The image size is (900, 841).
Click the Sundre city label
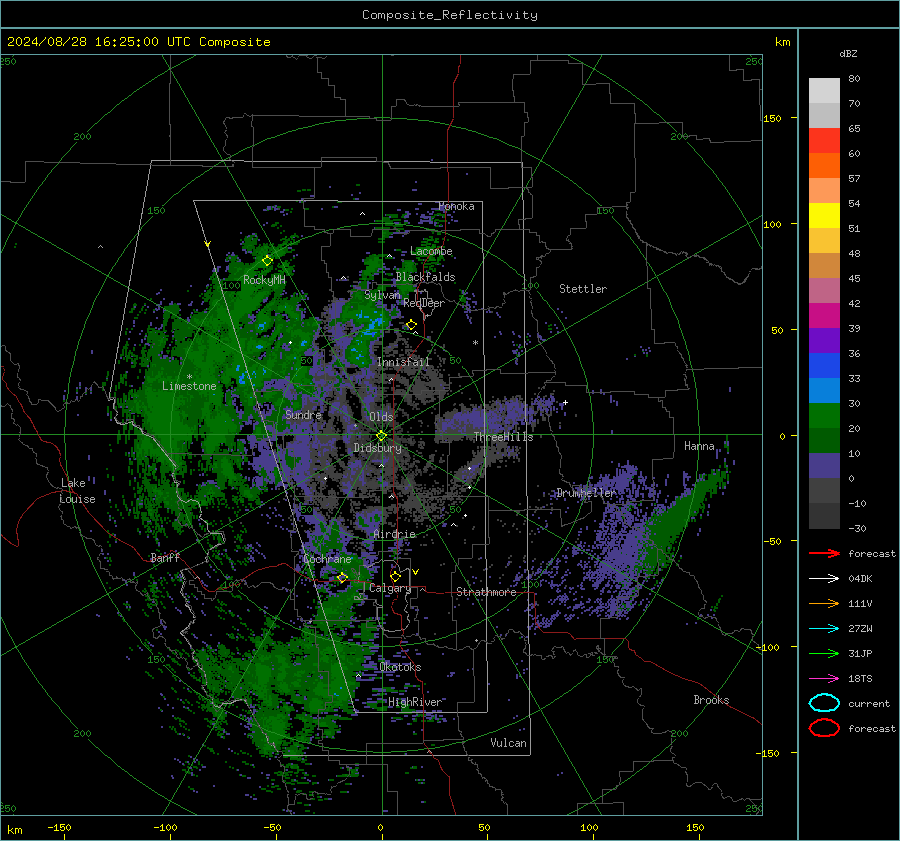click(303, 414)
